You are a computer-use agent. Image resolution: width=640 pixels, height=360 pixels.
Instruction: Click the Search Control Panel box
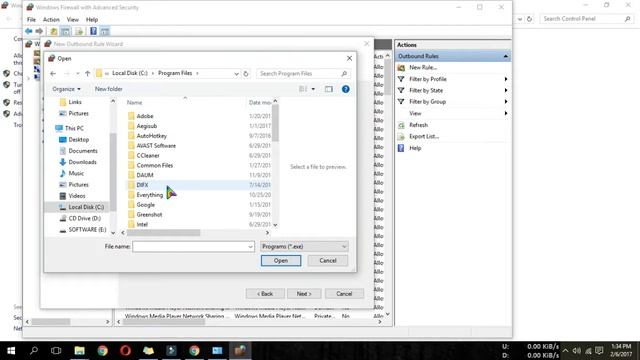(587, 19)
